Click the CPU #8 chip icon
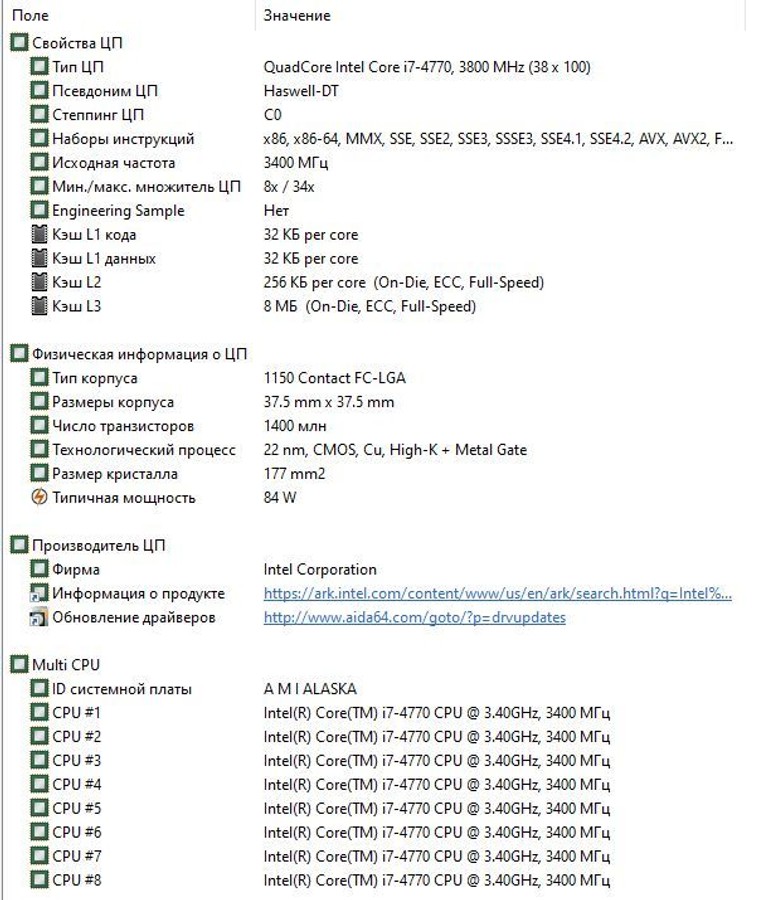 (x=39, y=880)
